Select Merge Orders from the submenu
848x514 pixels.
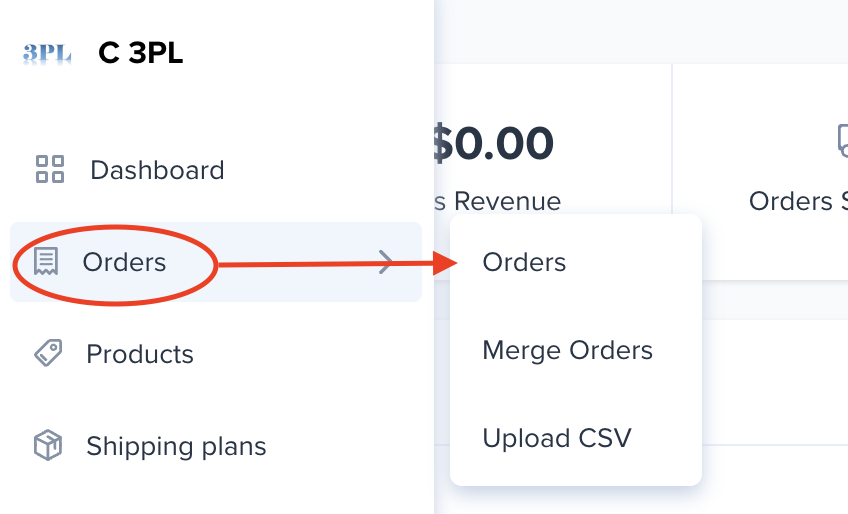click(x=567, y=350)
